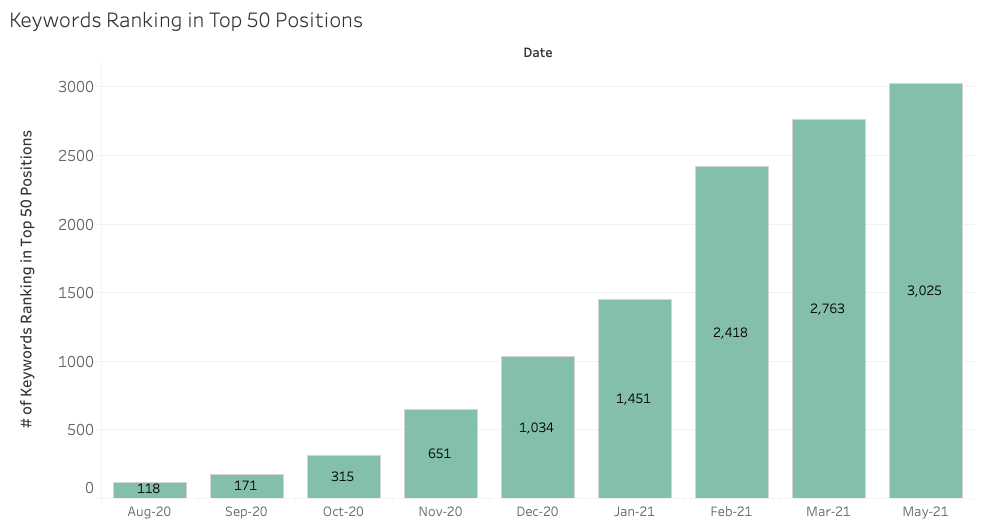
Task: Click the 'May-21' x-axis label
Action: (925, 512)
